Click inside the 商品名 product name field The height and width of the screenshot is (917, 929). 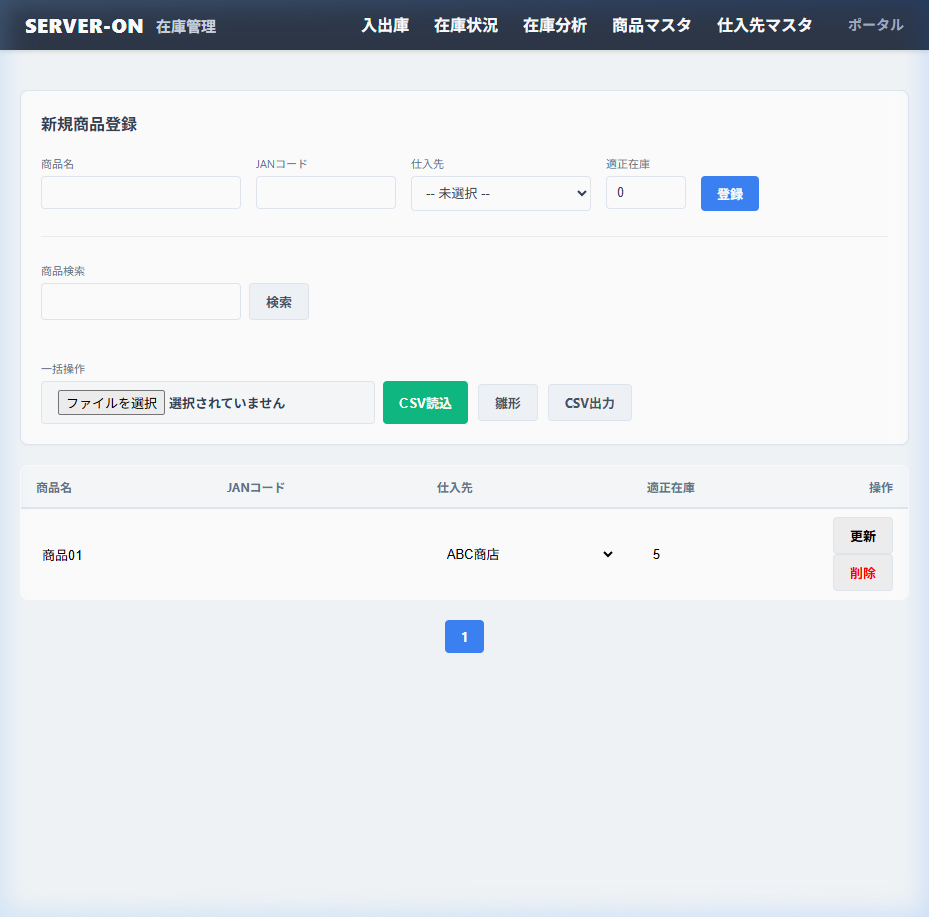140,192
